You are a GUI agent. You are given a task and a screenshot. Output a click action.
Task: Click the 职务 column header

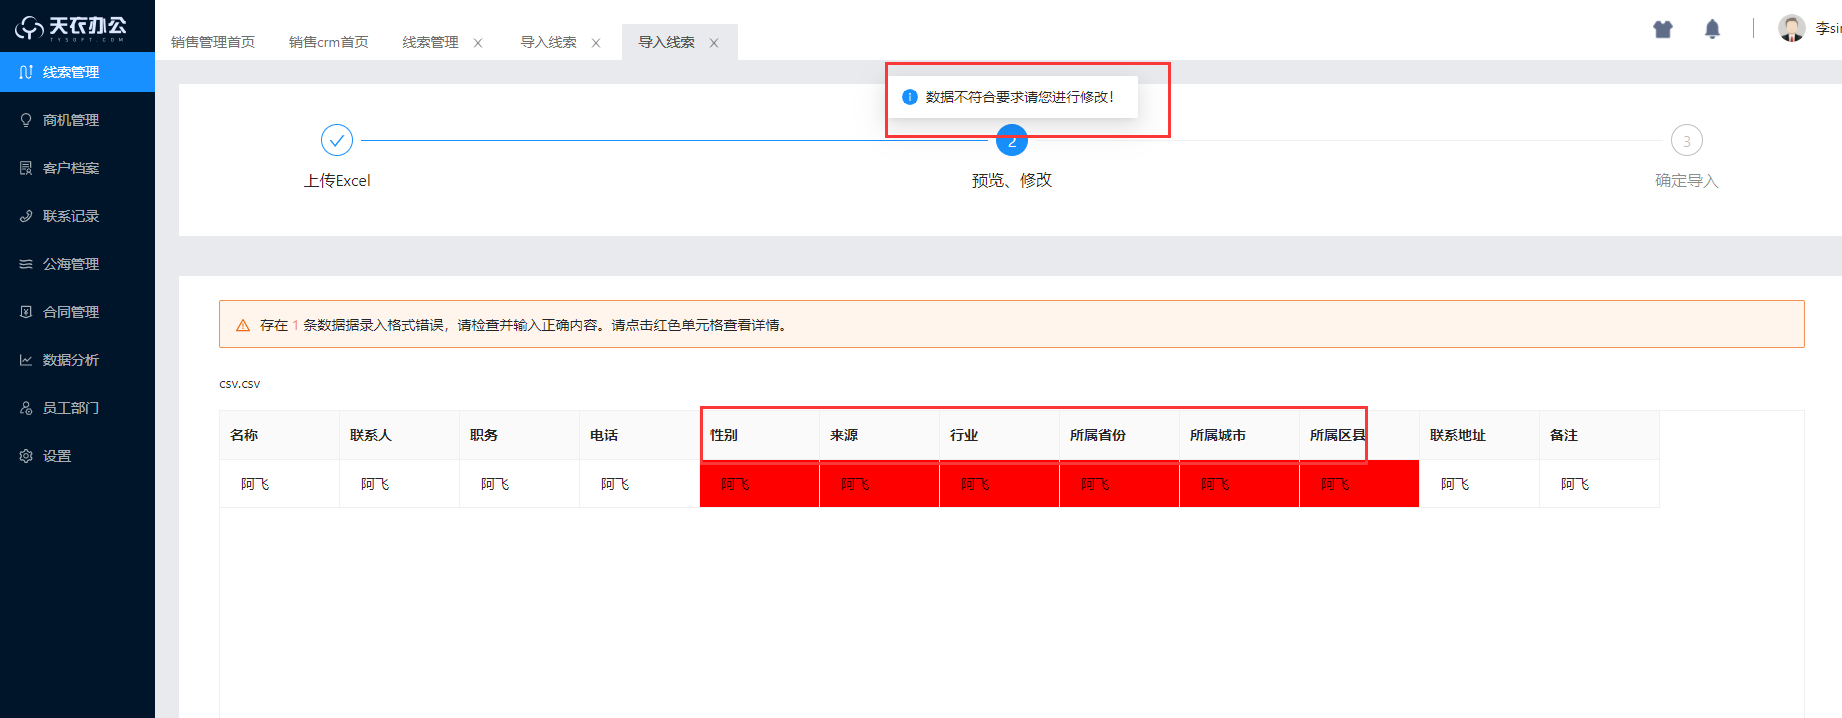[x=520, y=435]
